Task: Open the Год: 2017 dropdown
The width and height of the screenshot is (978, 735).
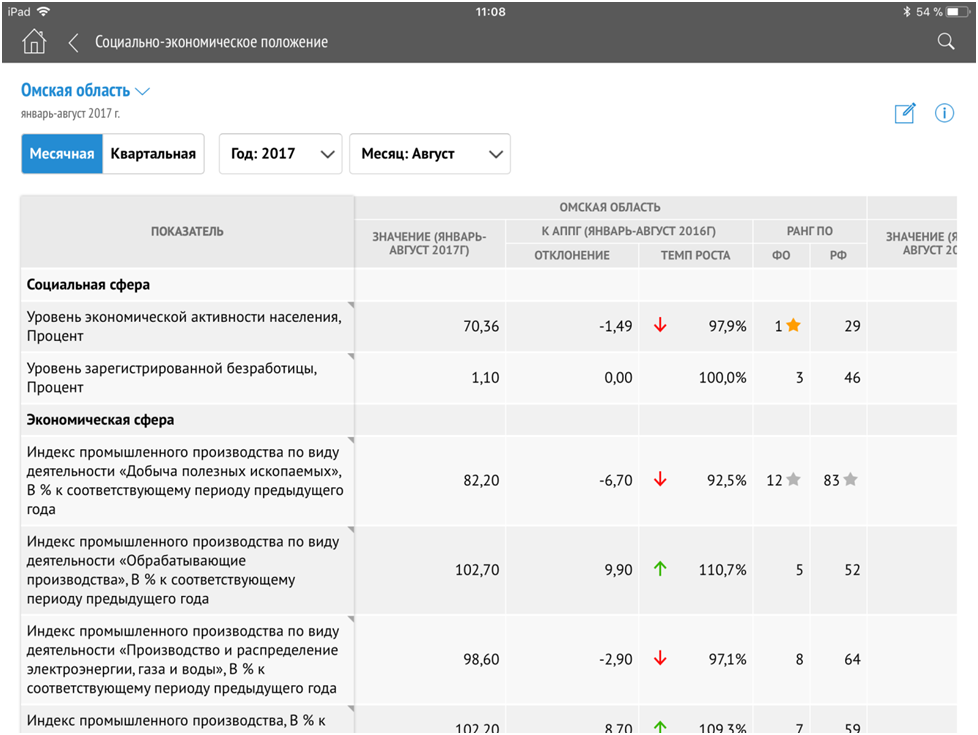Action: click(x=281, y=154)
